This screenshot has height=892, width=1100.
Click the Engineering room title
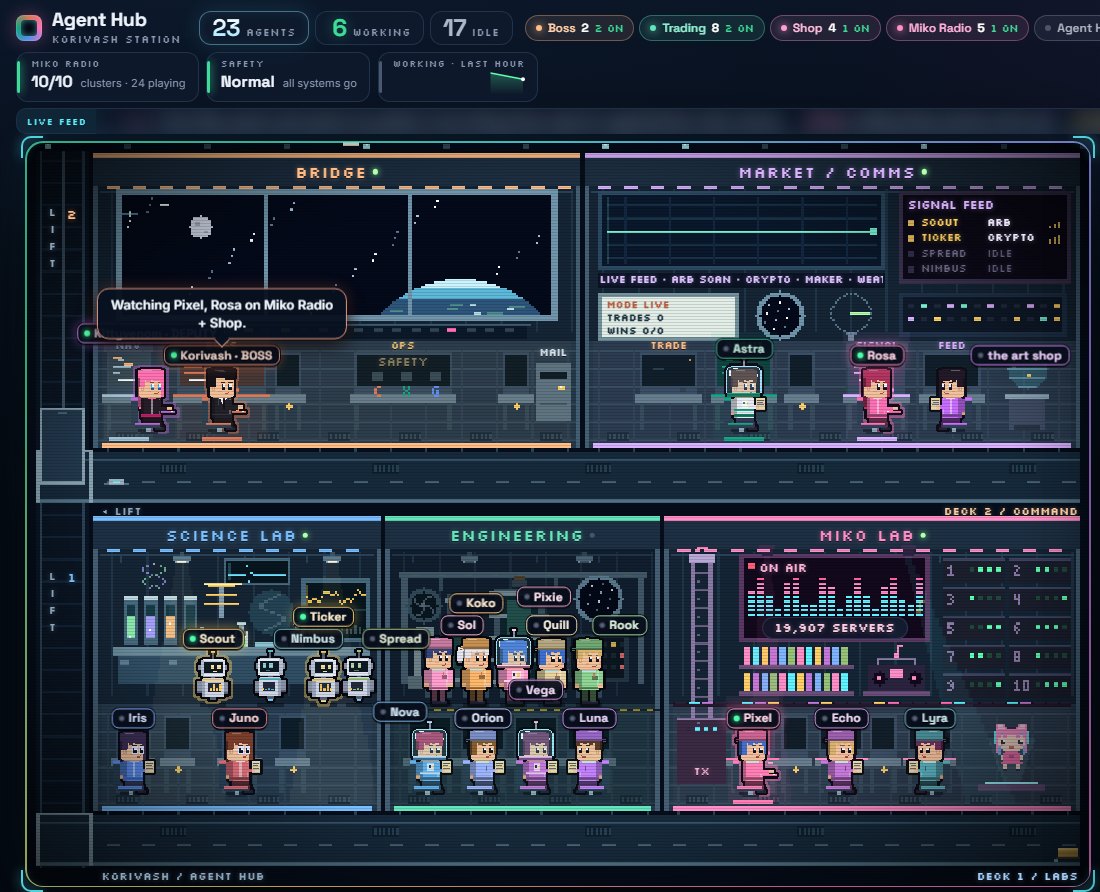click(517, 536)
